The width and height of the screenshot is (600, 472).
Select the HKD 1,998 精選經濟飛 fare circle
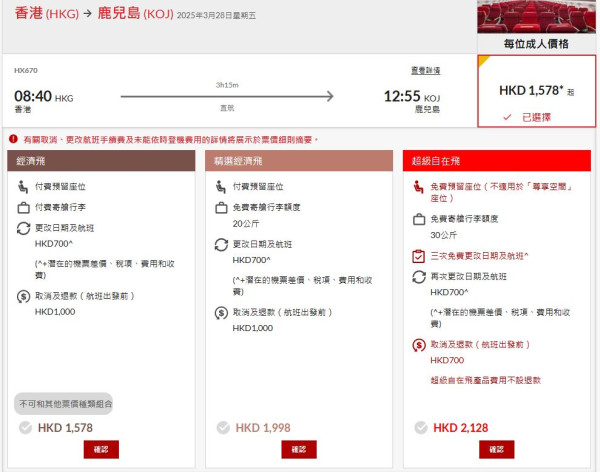(x=223, y=428)
